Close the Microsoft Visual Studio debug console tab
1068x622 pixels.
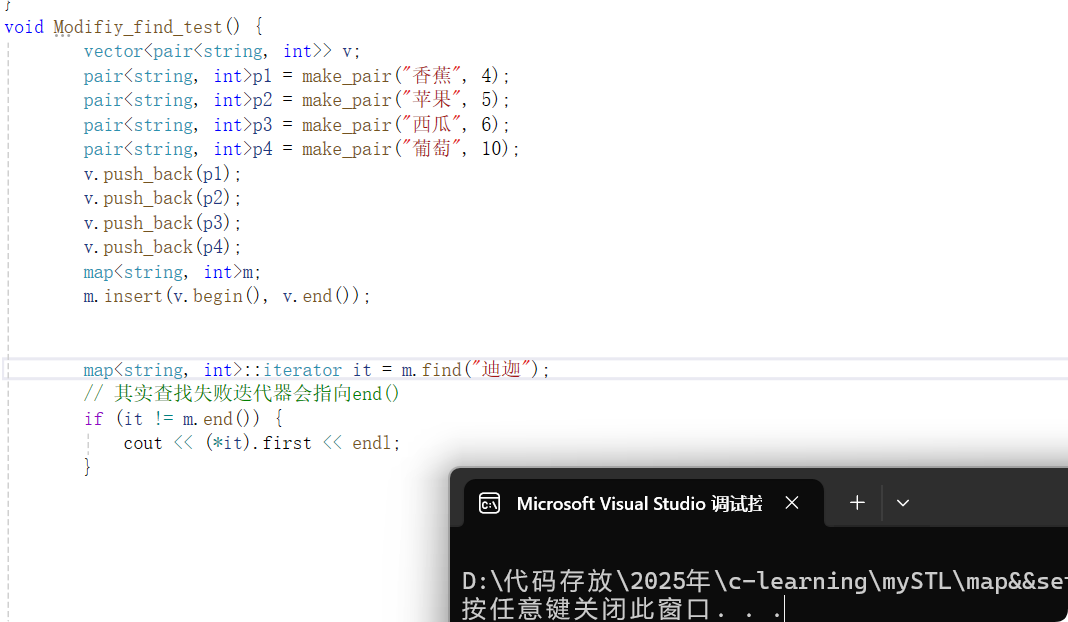(791, 503)
